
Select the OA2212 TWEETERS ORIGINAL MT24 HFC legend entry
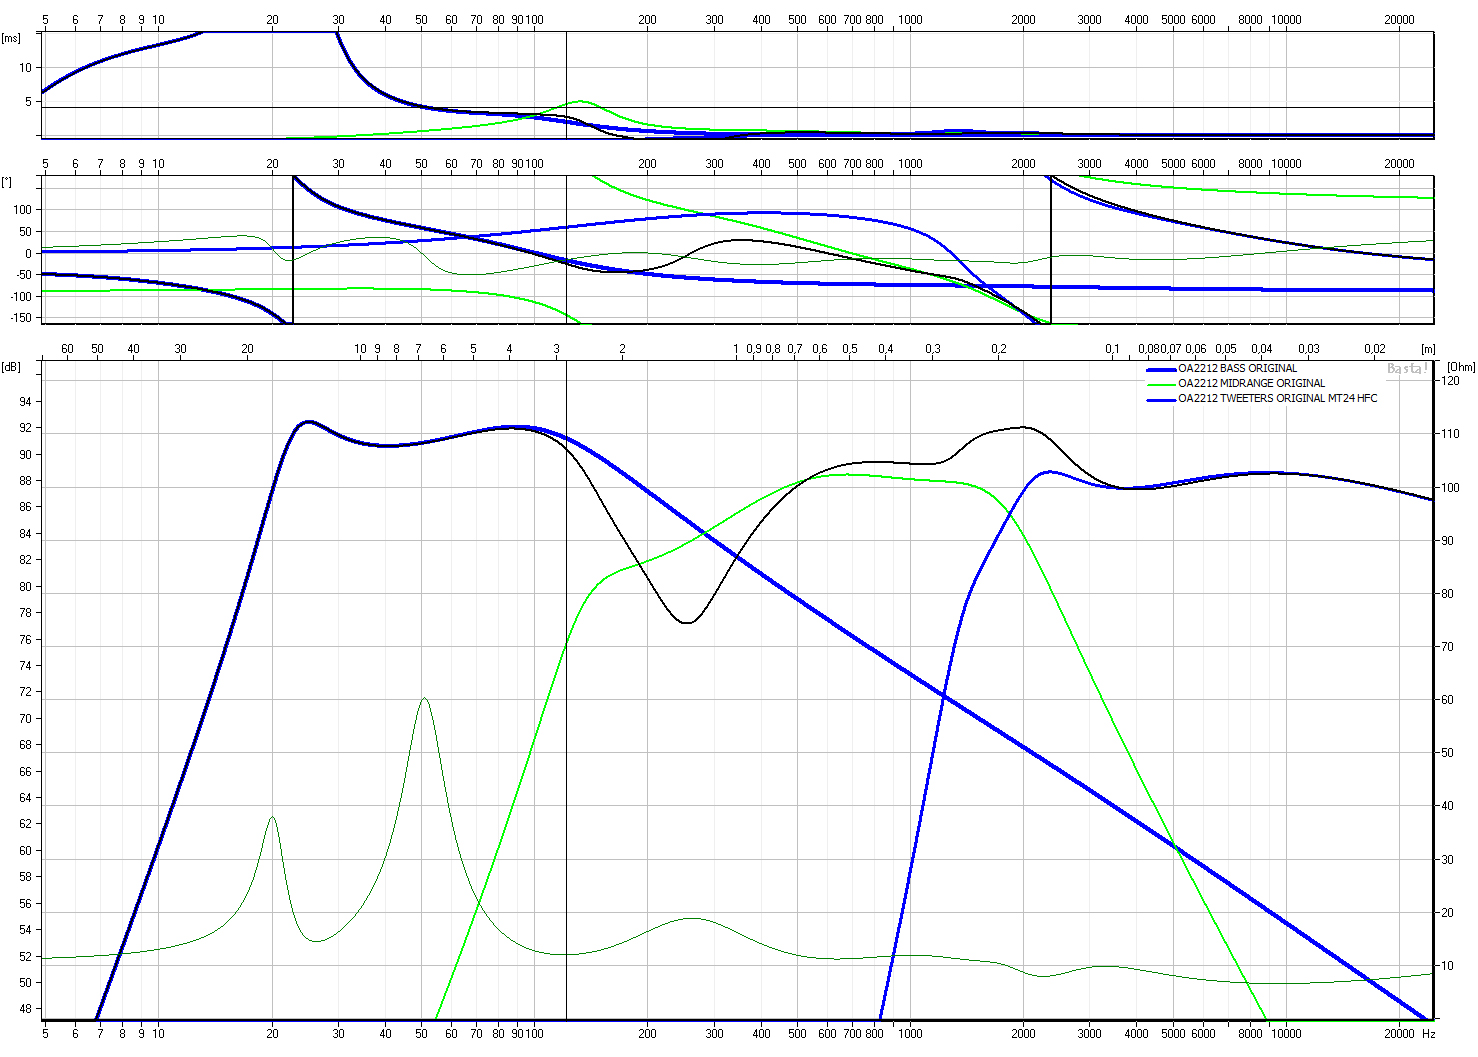[x=1277, y=398]
